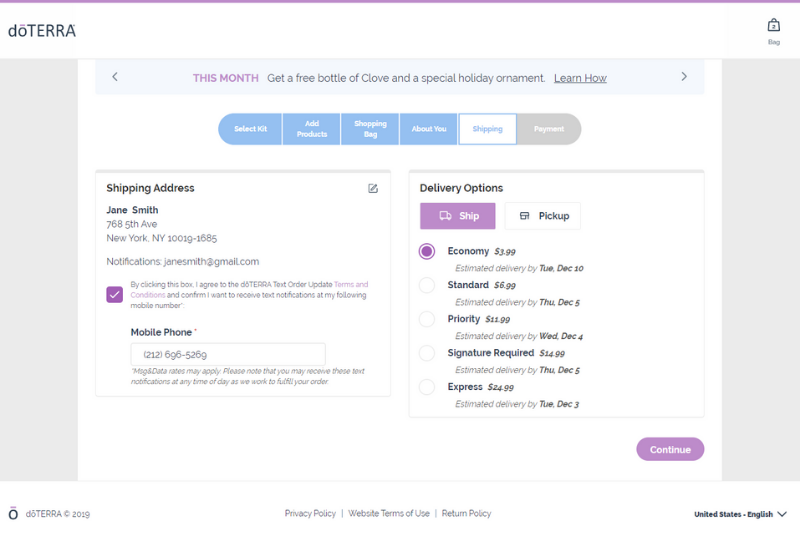Screen dimensions: 800x533
Task: Click the name Jane Smith
Action: pyautogui.click(x=132, y=210)
